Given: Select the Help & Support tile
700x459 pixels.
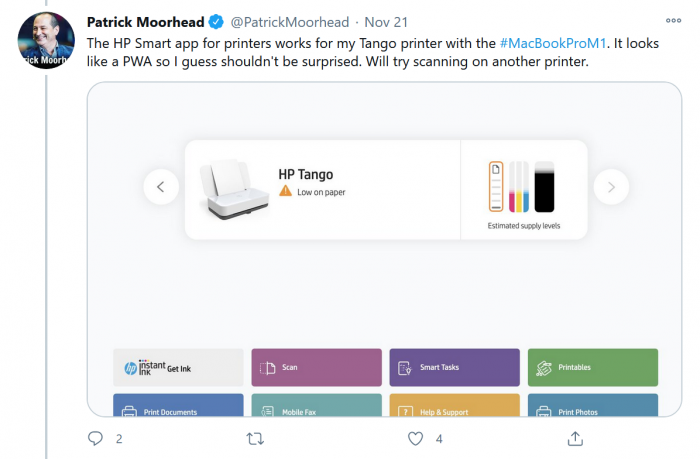Looking at the screenshot, I should (x=454, y=407).
